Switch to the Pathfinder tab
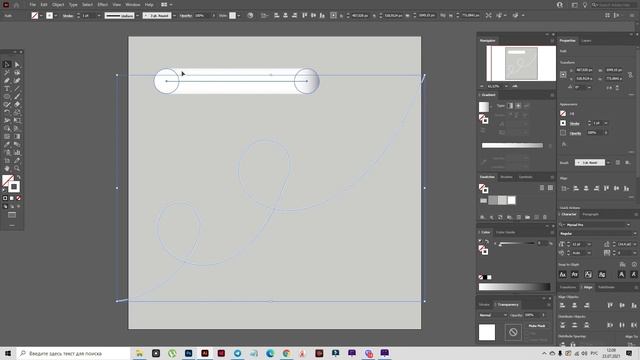This screenshot has width=640, height=360. point(606,287)
